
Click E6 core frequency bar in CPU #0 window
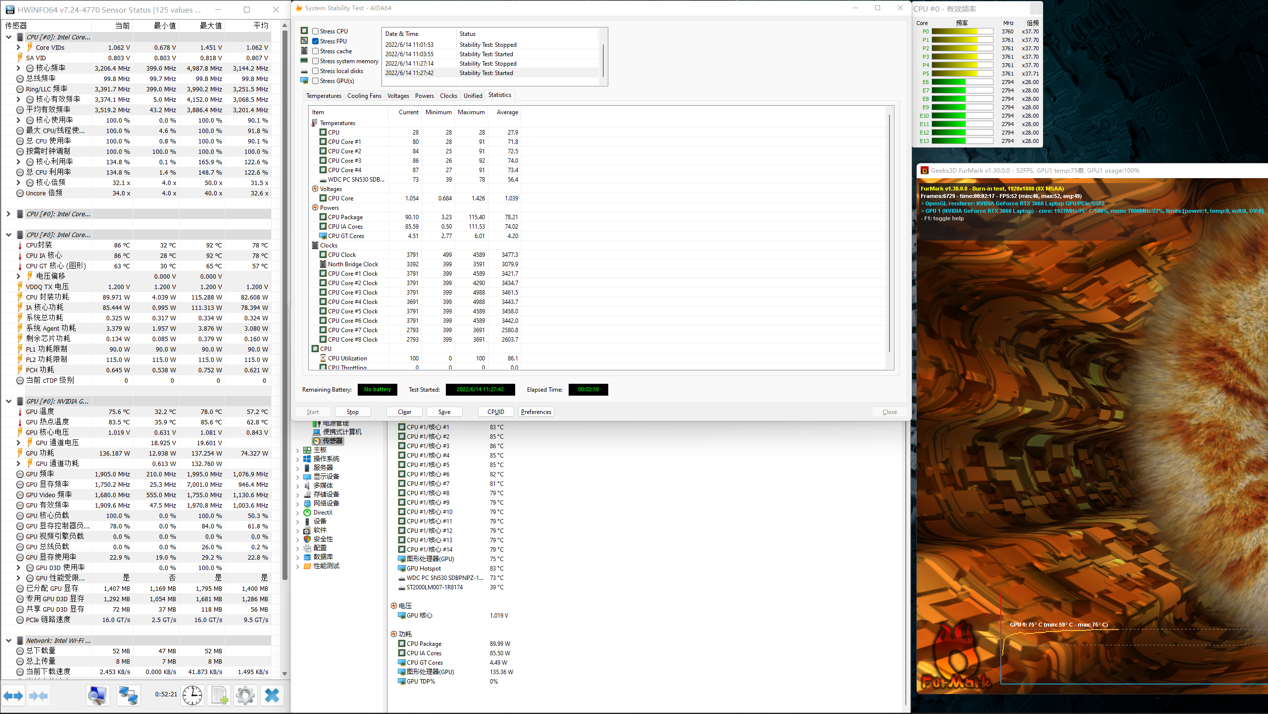pyautogui.click(x=963, y=82)
